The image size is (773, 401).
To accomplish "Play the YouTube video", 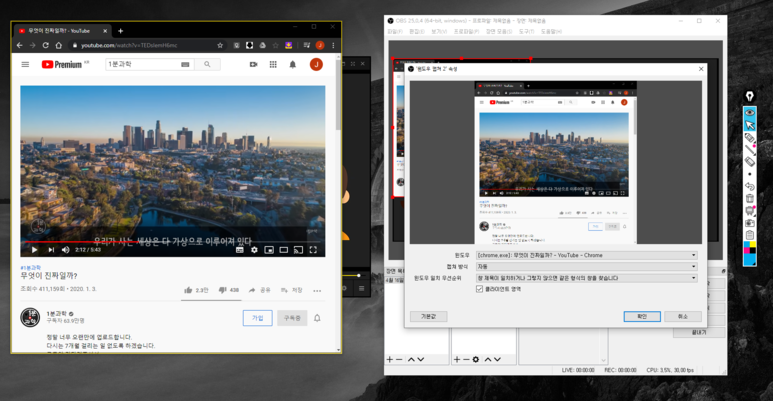I will [35, 250].
